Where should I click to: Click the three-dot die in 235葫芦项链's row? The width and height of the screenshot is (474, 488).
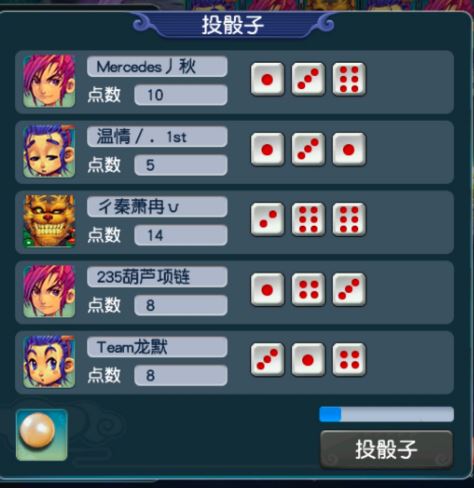pyautogui.click(x=349, y=289)
